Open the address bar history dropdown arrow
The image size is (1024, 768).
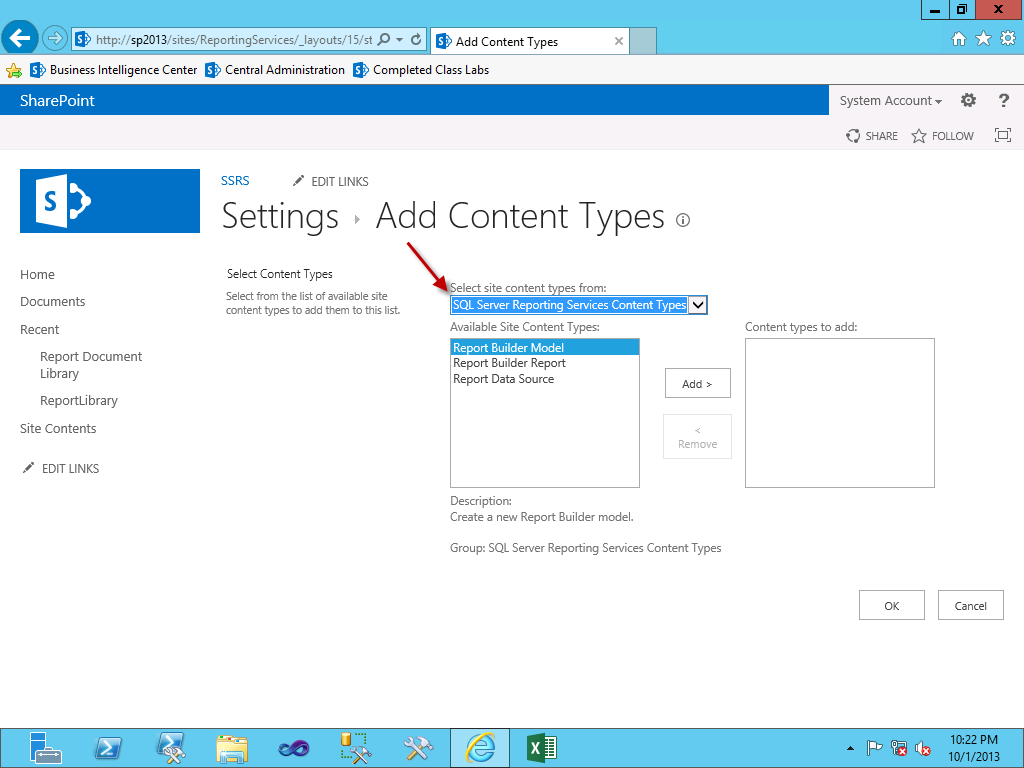point(400,40)
